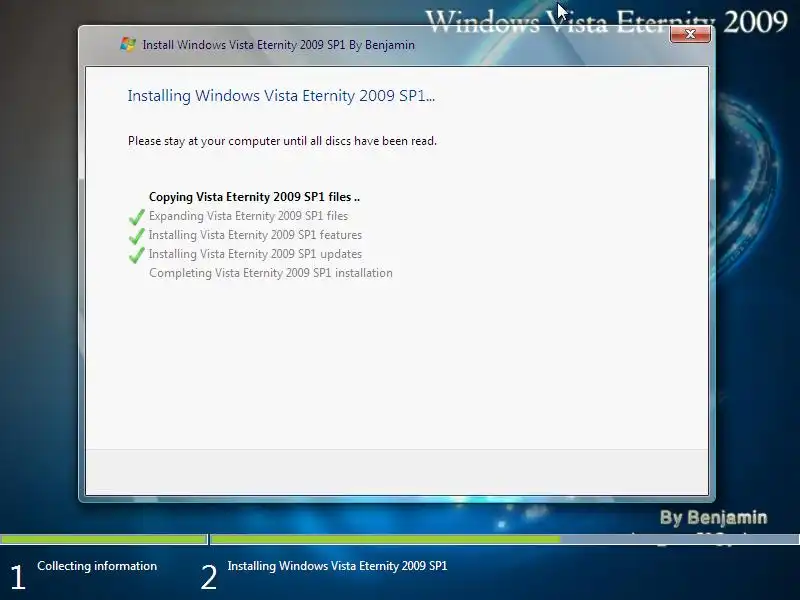Viewport: 800px width, 600px height.
Task: Click the checkmark next to Installing features
Action: (x=137, y=236)
